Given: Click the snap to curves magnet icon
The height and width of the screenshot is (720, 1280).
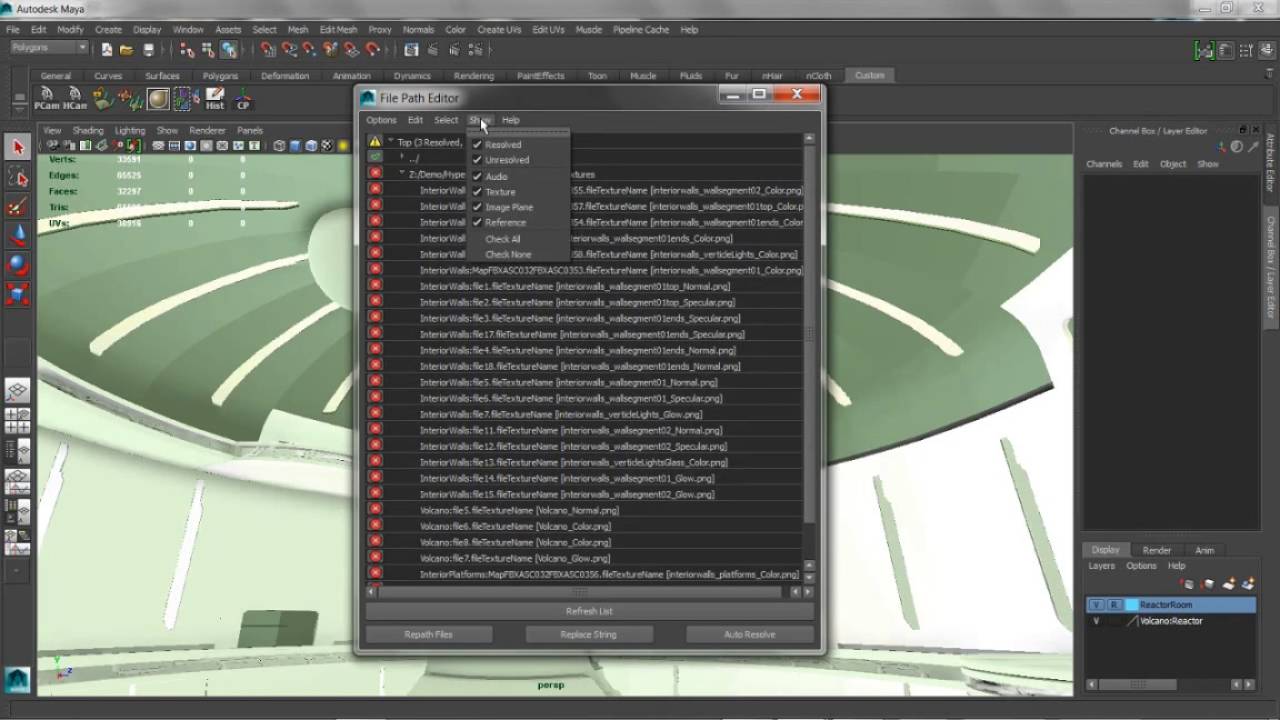Looking at the screenshot, I should pyautogui.click(x=289, y=49).
